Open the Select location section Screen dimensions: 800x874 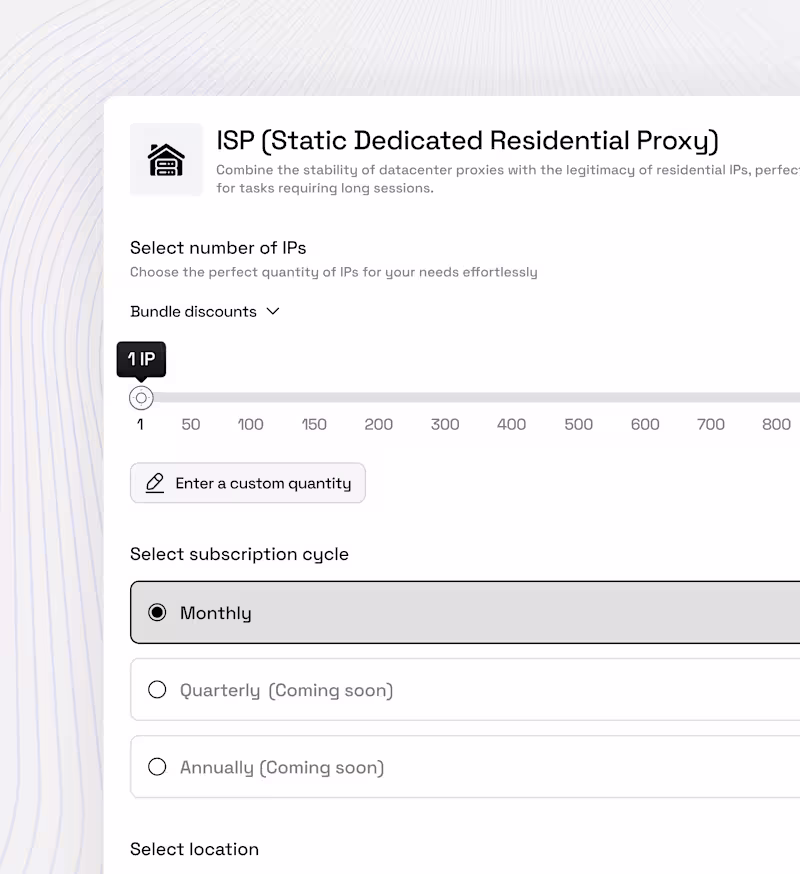[194, 849]
